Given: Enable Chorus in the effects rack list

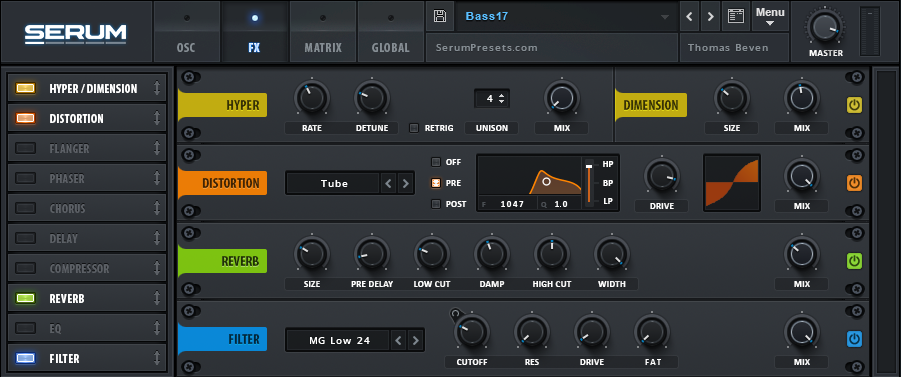Looking at the screenshot, I should point(25,208).
